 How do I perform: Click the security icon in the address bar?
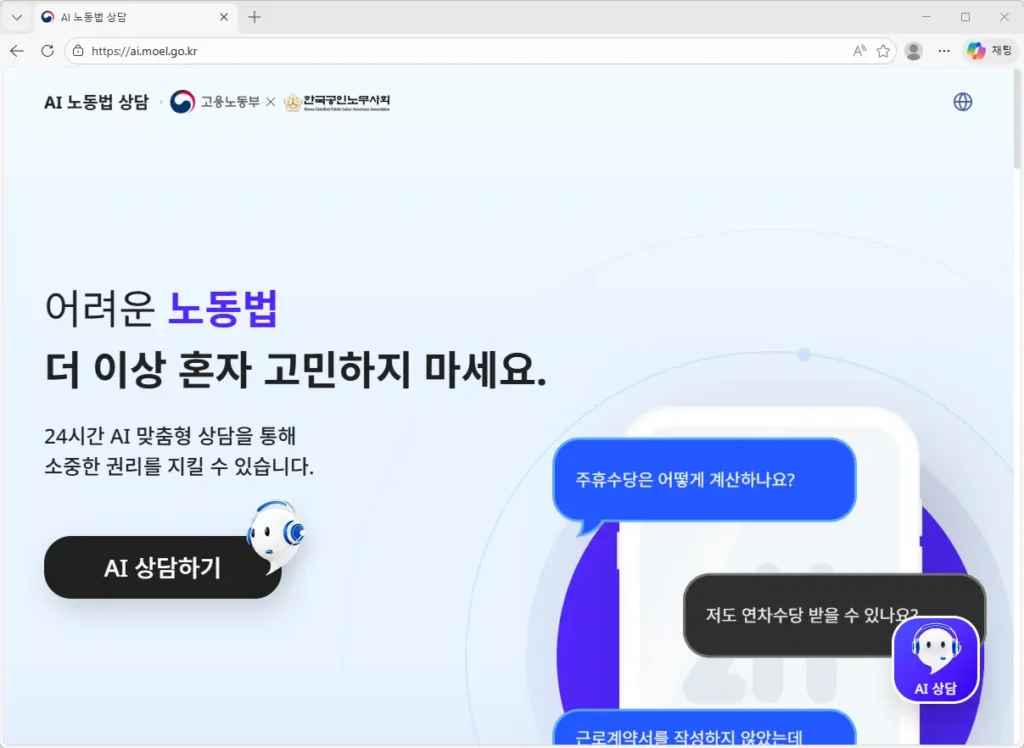(76, 51)
